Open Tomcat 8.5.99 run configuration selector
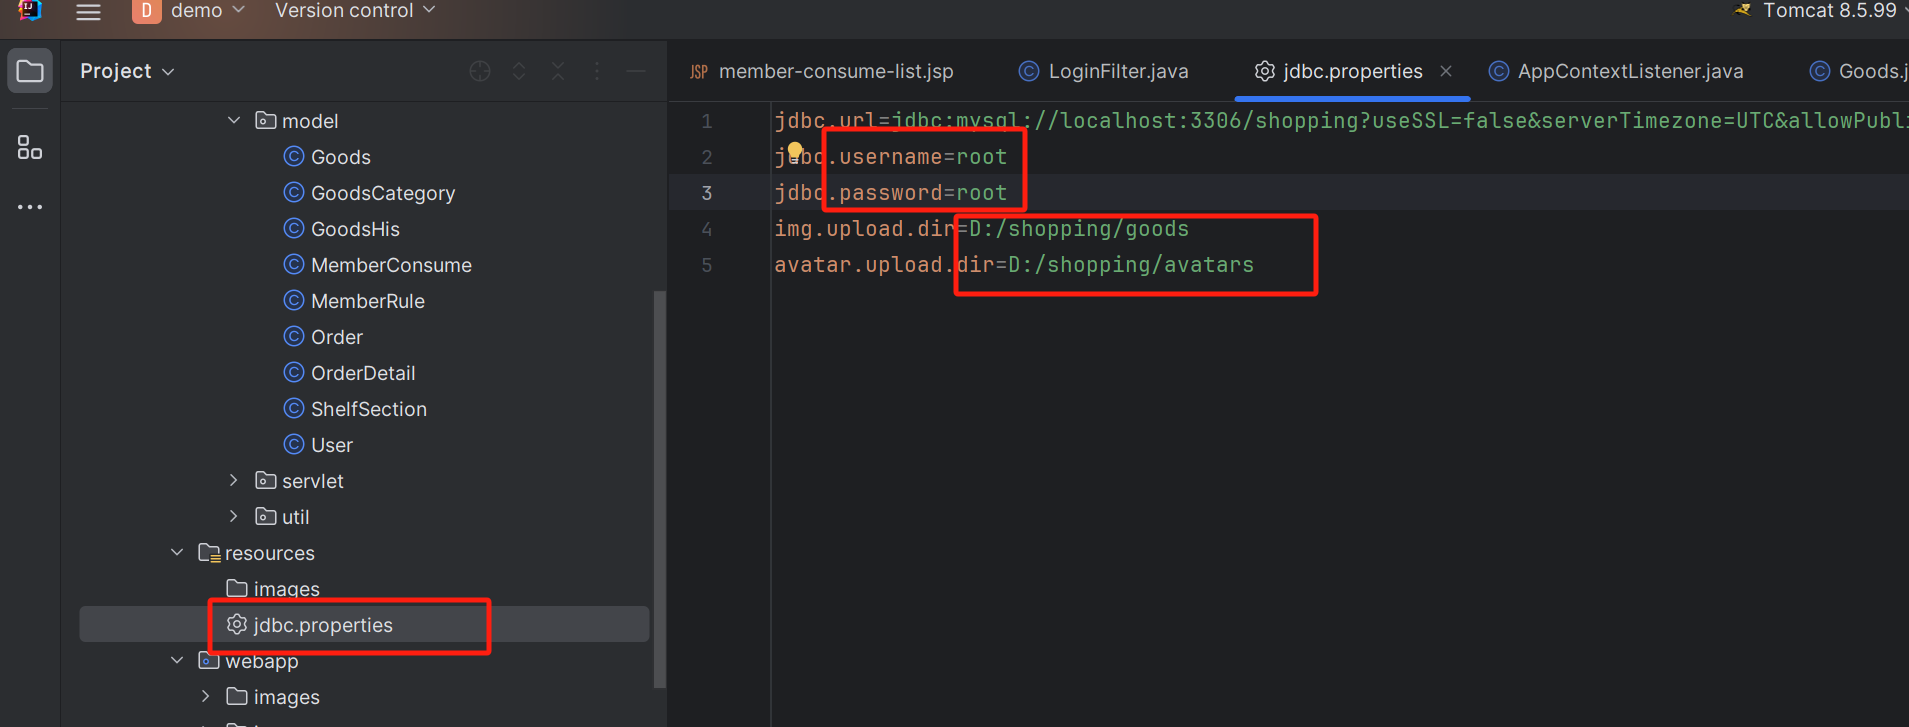The height and width of the screenshot is (727, 1909). pos(1828,11)
